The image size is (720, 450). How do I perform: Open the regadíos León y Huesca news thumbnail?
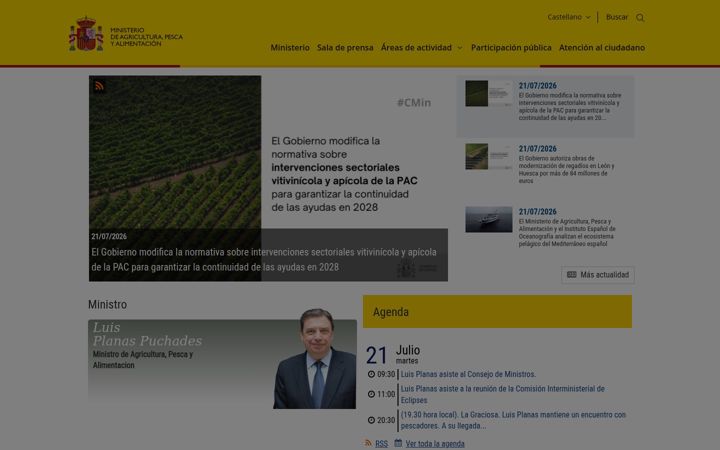(489, 156)
